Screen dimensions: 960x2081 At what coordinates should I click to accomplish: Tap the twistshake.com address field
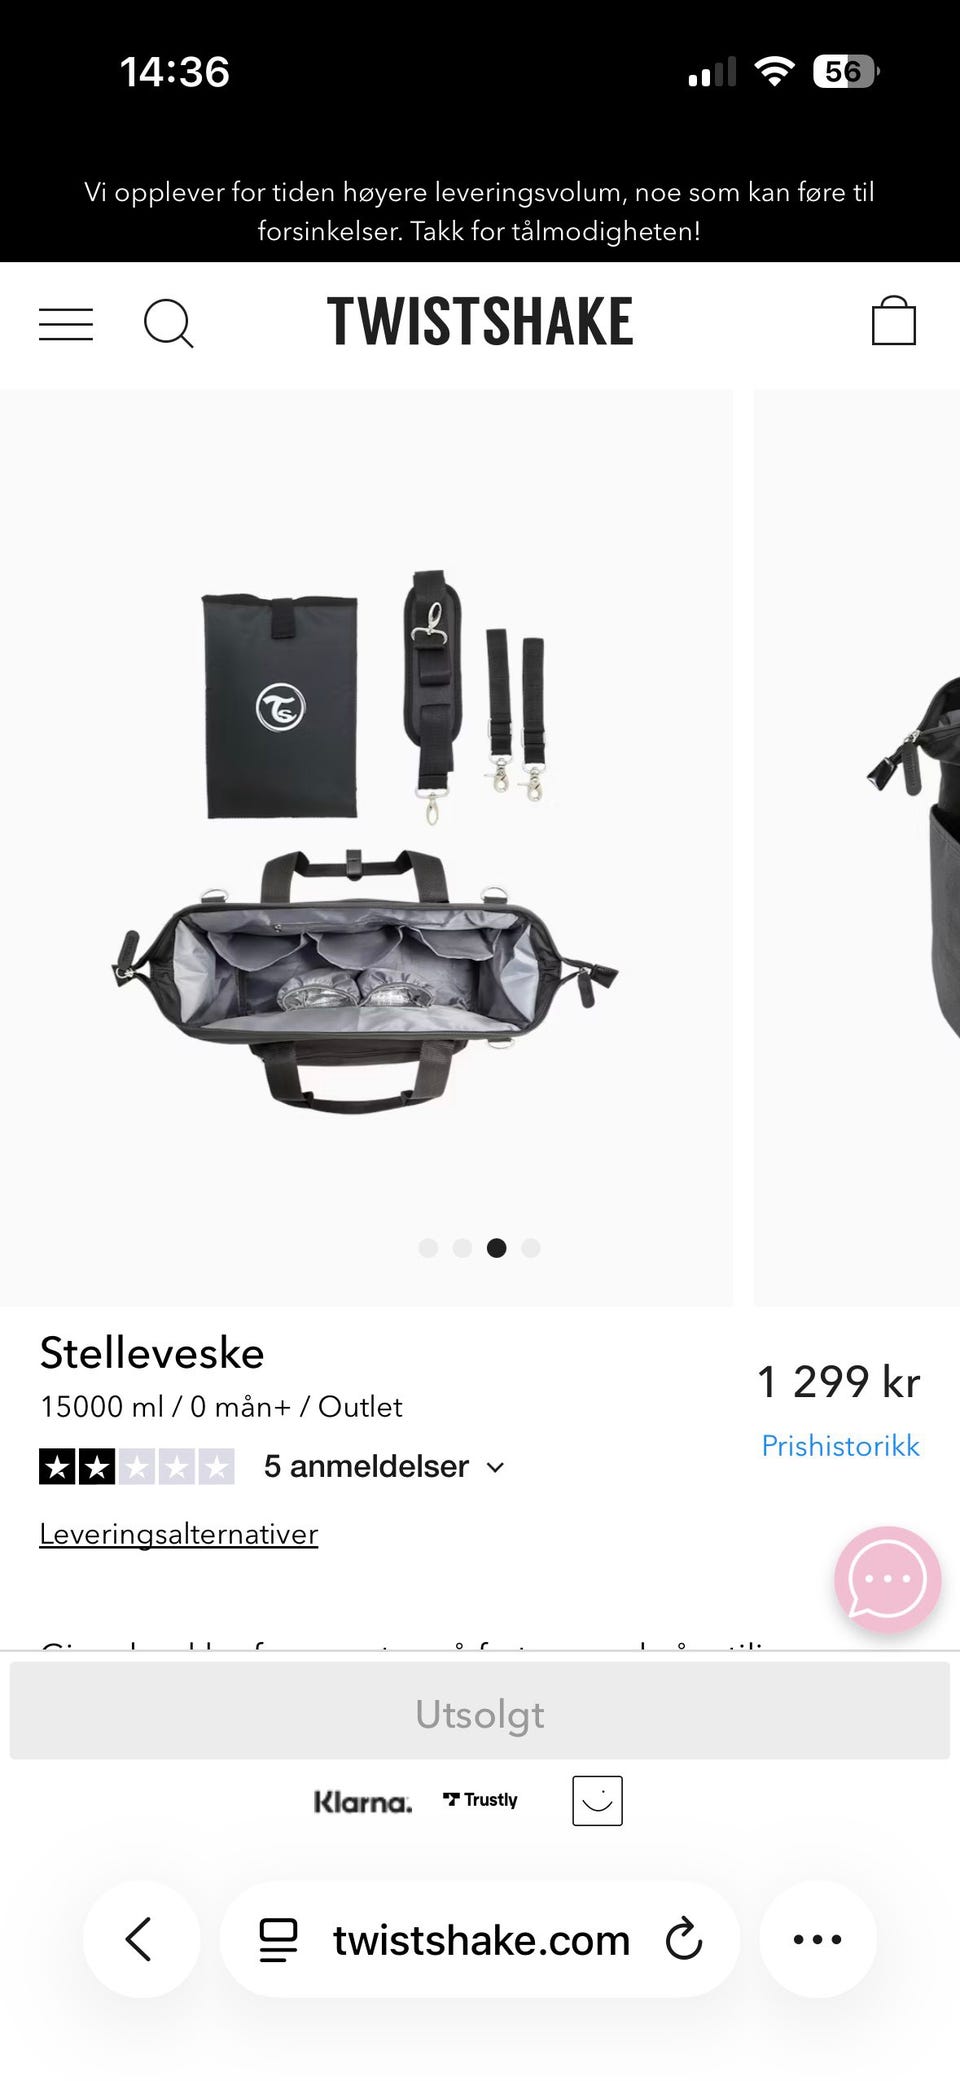click(x=480, y=1939)
